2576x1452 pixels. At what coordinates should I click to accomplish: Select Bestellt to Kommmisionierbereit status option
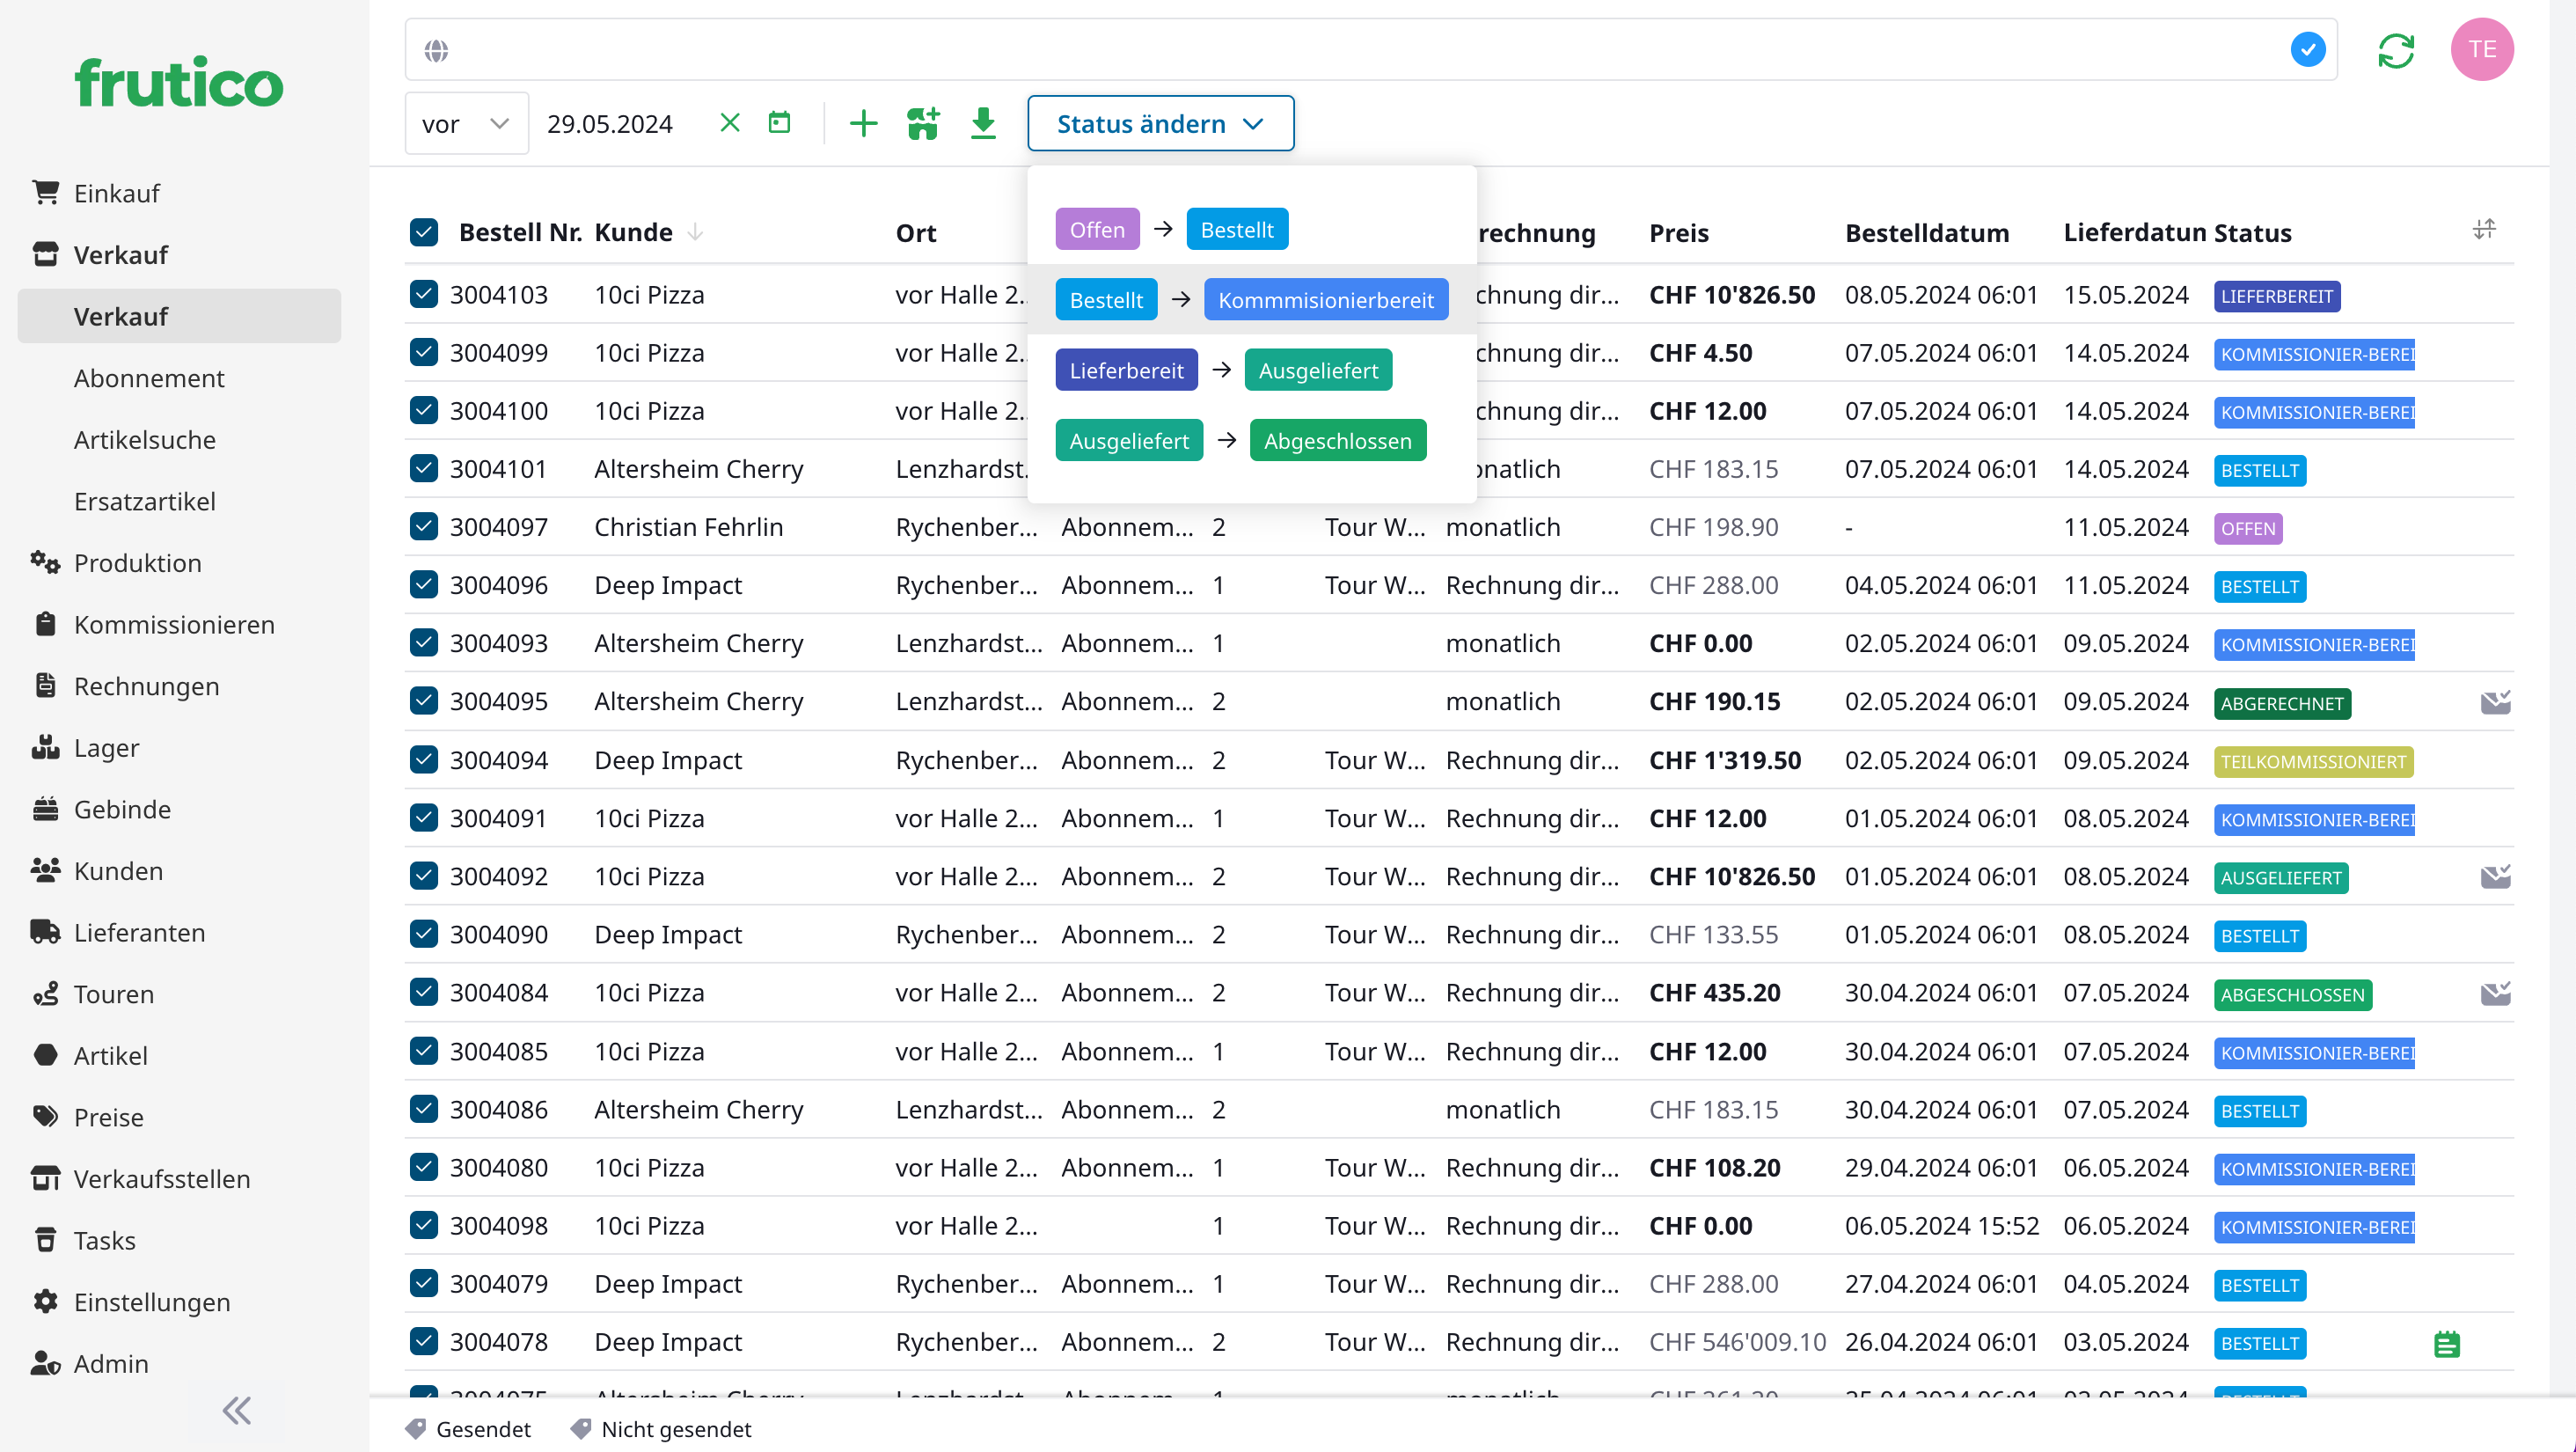1251,300
